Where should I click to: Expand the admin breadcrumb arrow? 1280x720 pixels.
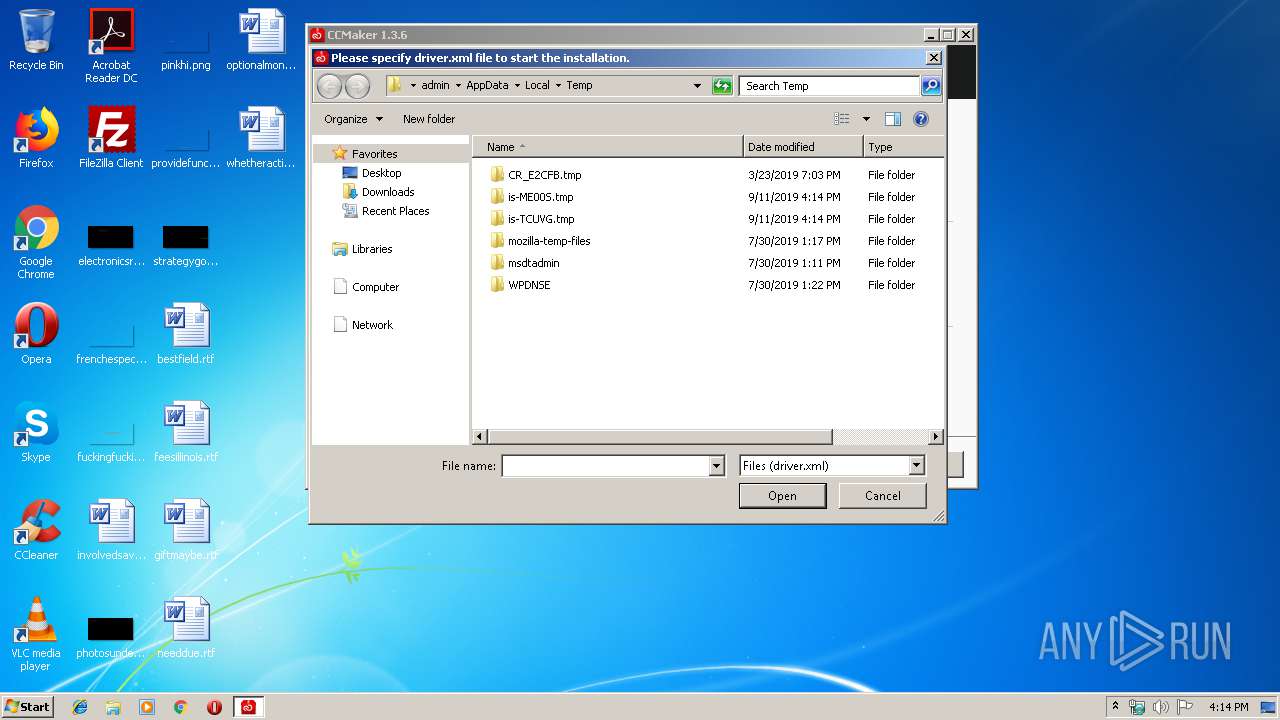458,86
